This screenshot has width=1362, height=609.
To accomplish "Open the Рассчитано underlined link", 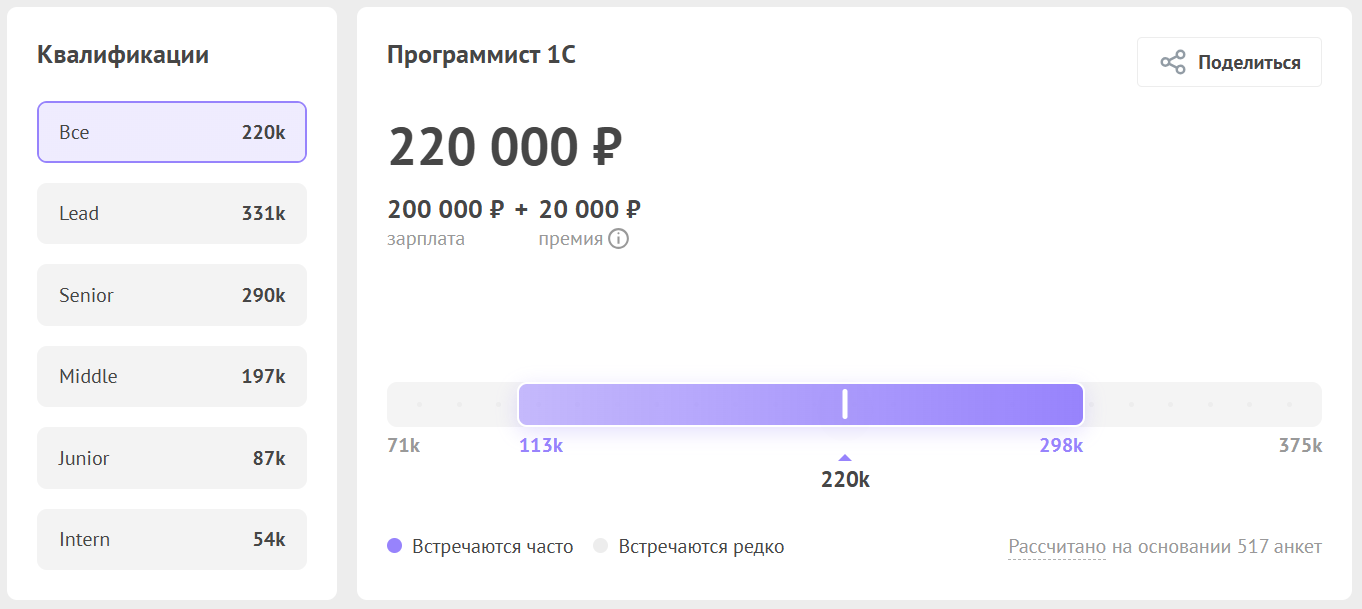I will [1056, 547].
